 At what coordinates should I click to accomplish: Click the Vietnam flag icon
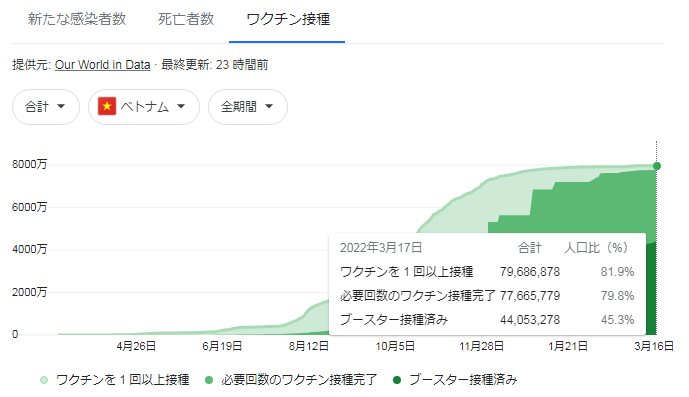coord(107,106)
